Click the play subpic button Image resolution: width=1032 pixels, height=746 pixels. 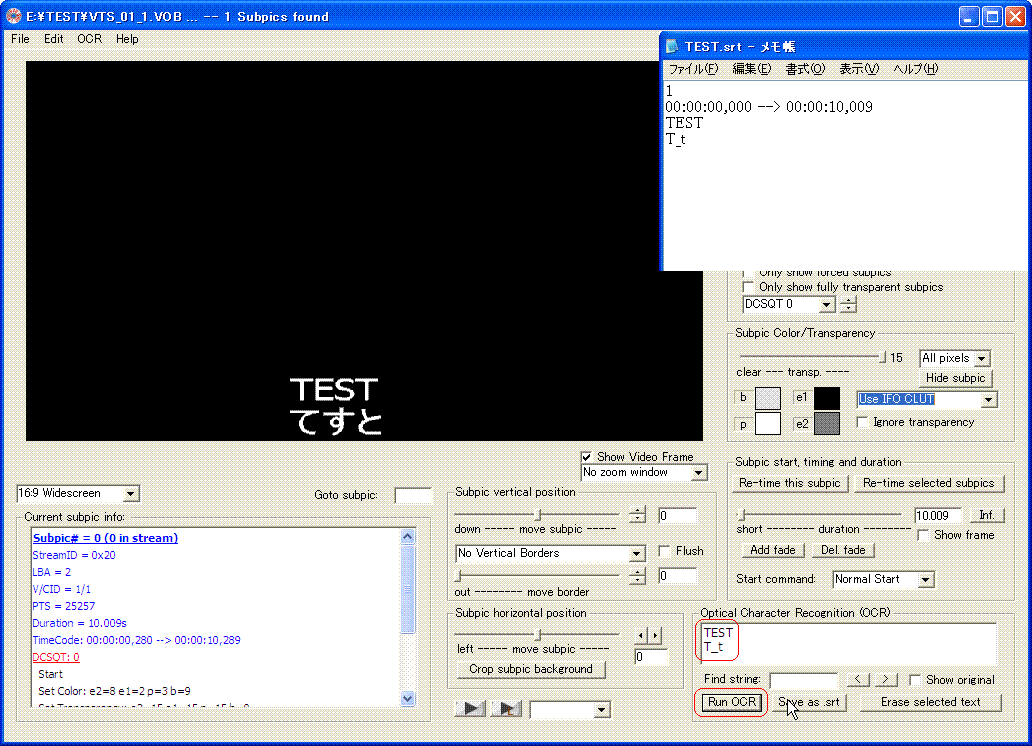[x=471, y=709]
